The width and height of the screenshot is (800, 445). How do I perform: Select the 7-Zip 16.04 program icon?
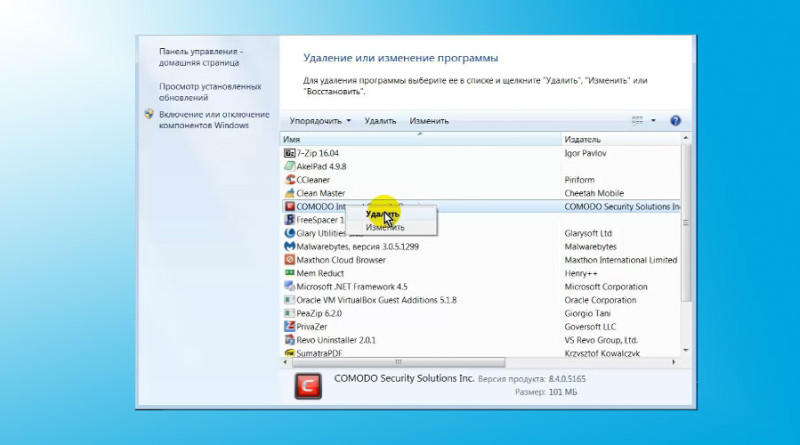(289, 153)
